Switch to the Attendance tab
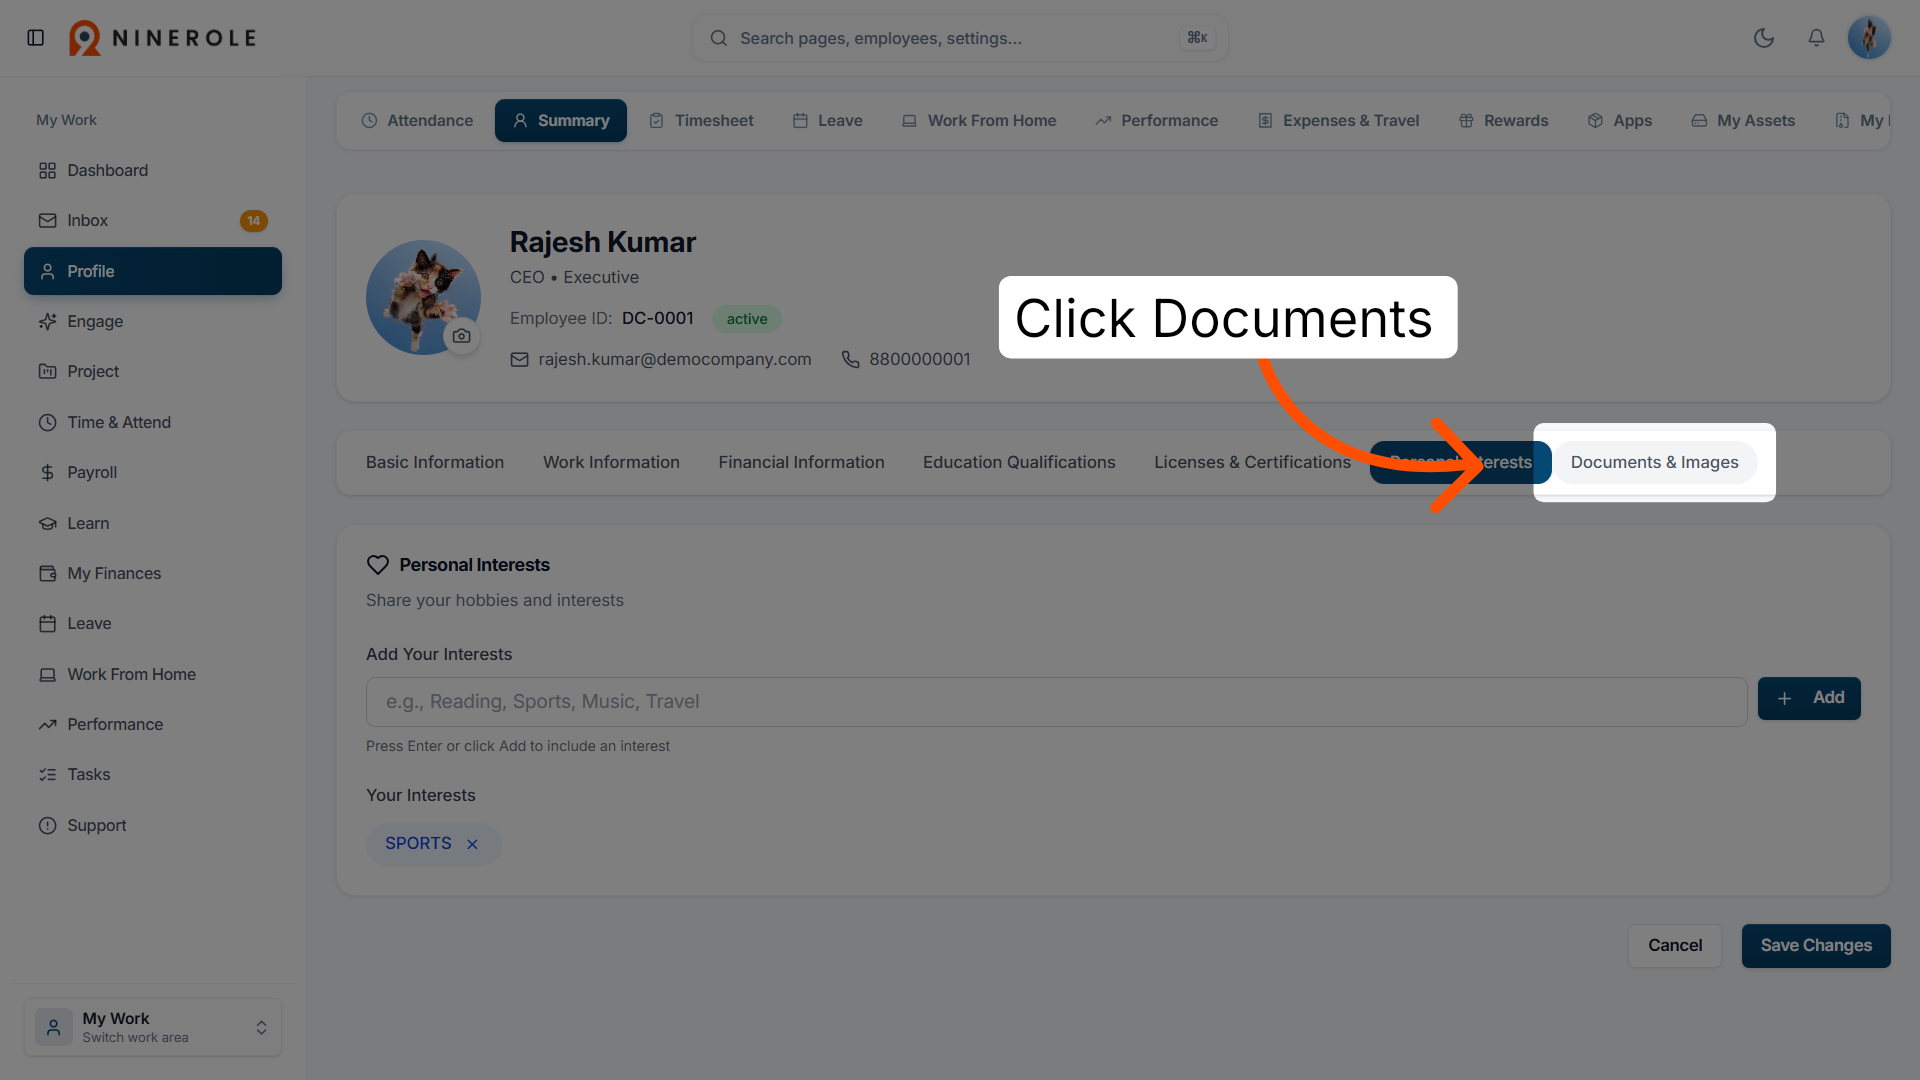This screenshot has width=1920, height=1080. click(x=417, y=120)
